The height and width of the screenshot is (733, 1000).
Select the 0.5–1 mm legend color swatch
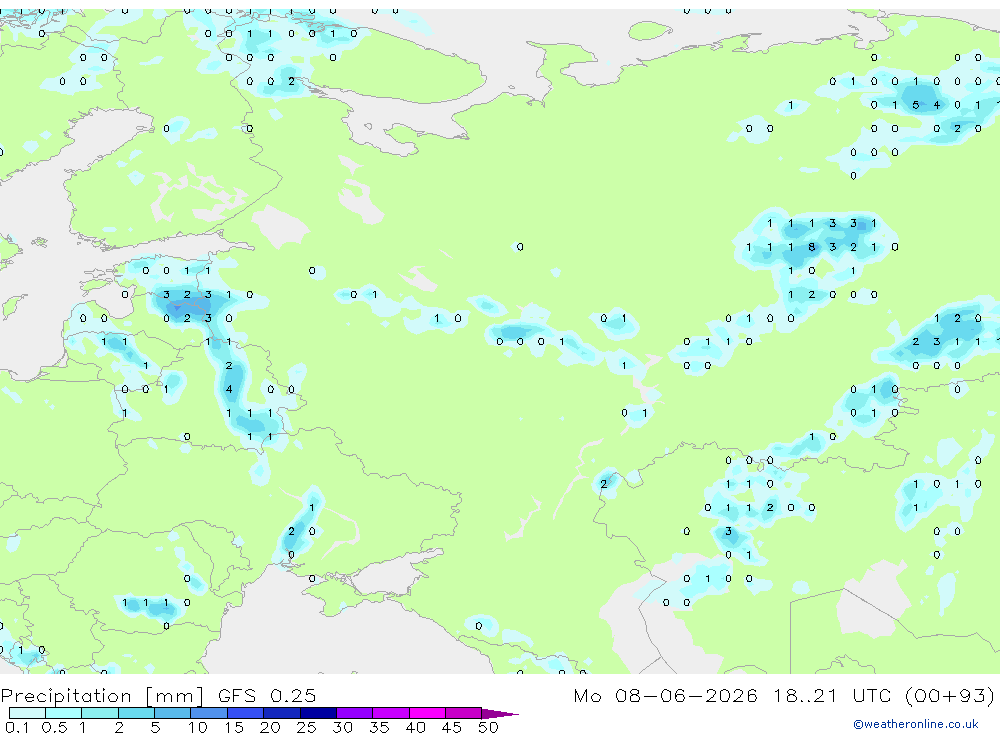64,713
